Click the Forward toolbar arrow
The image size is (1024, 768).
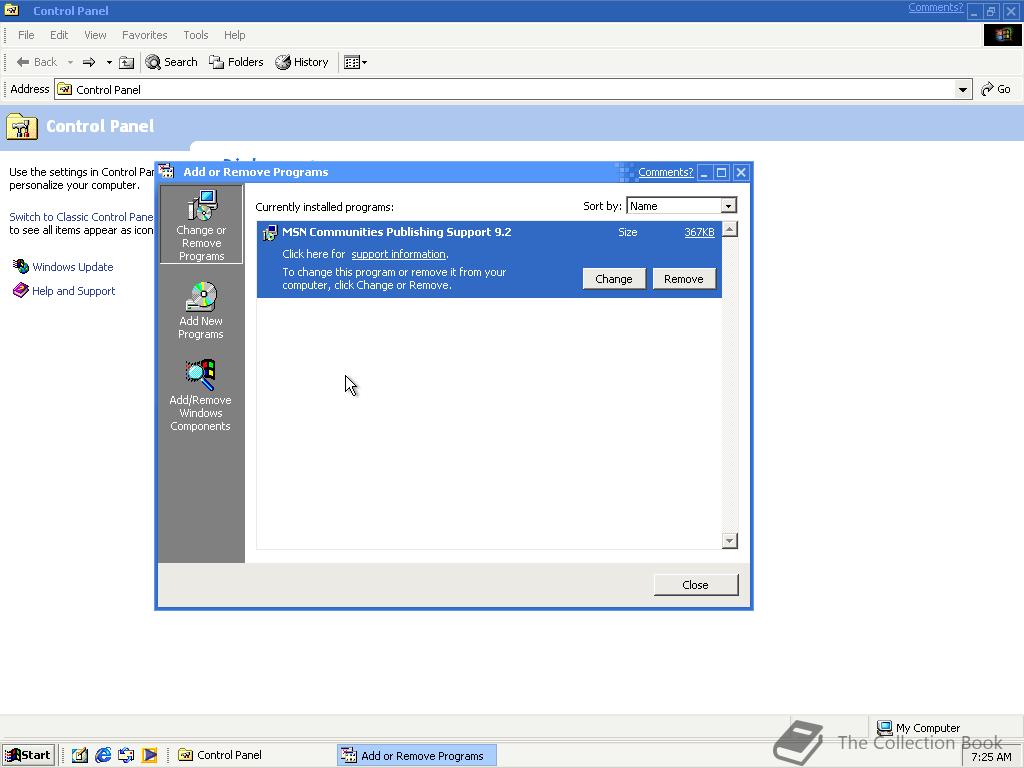89,62
